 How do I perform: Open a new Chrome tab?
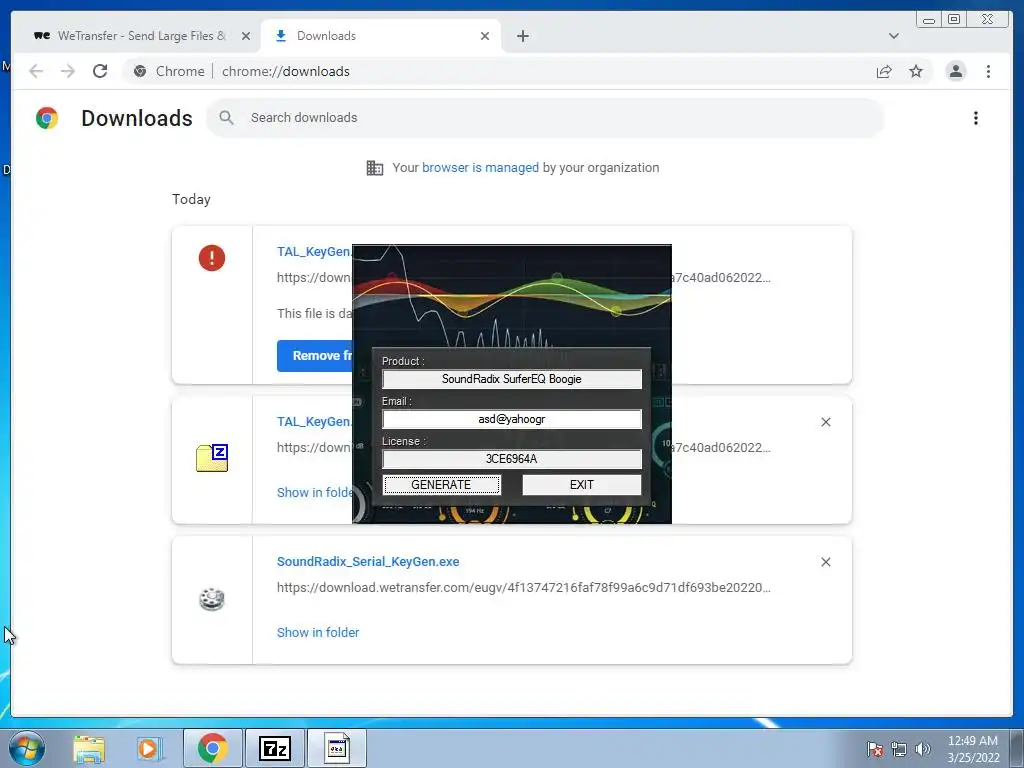tap(522, 36)
